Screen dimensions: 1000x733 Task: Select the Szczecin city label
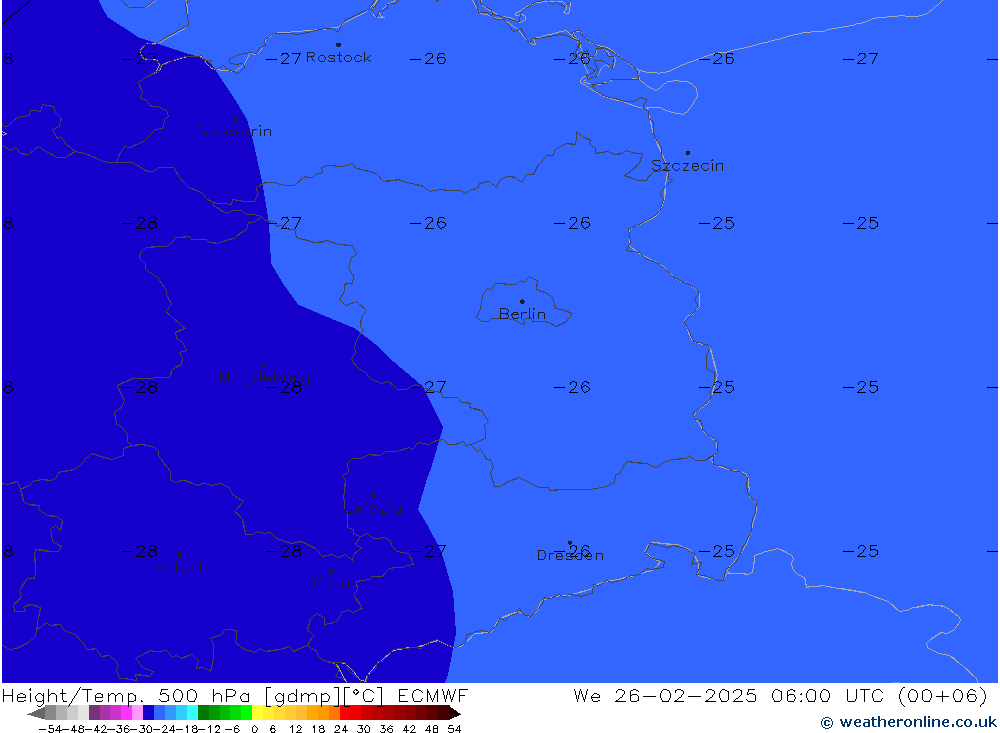[x=688, y=166]
